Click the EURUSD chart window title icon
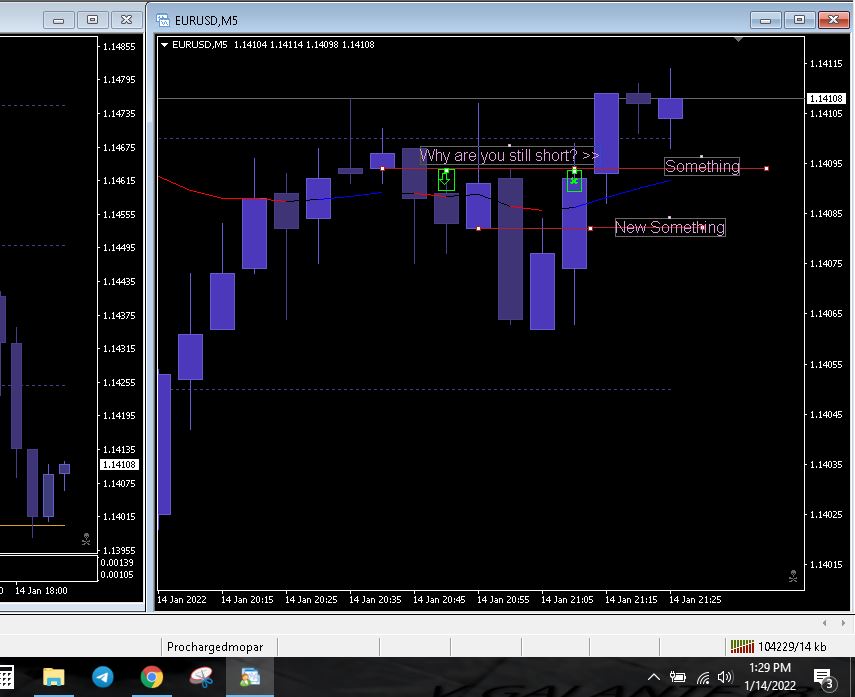 pyautogui.click(x=162, y=19)
